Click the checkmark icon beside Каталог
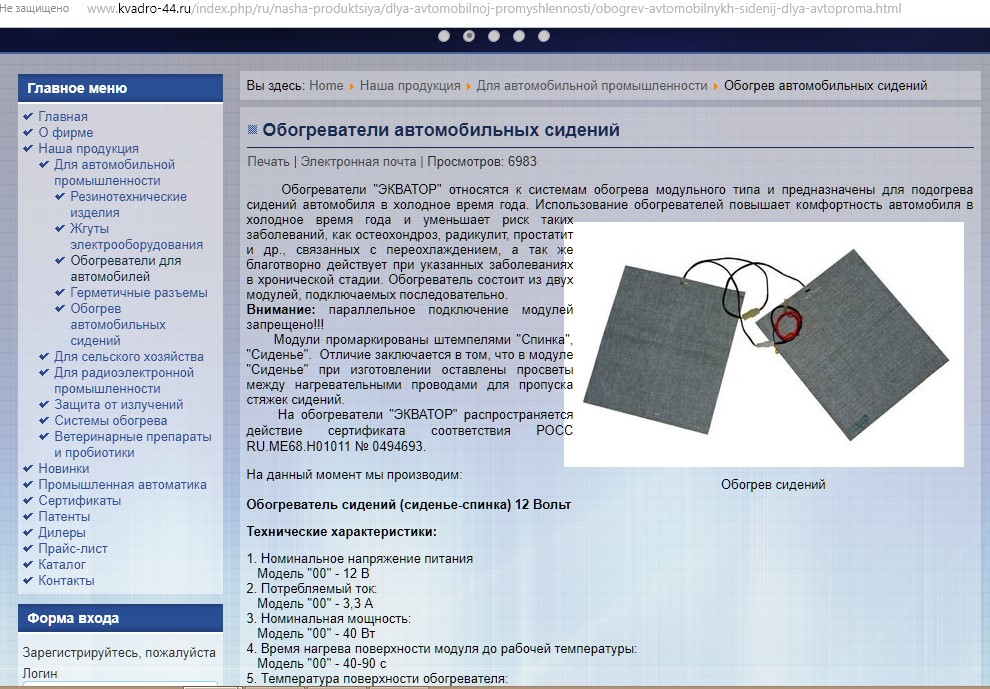 click(28, 564)
